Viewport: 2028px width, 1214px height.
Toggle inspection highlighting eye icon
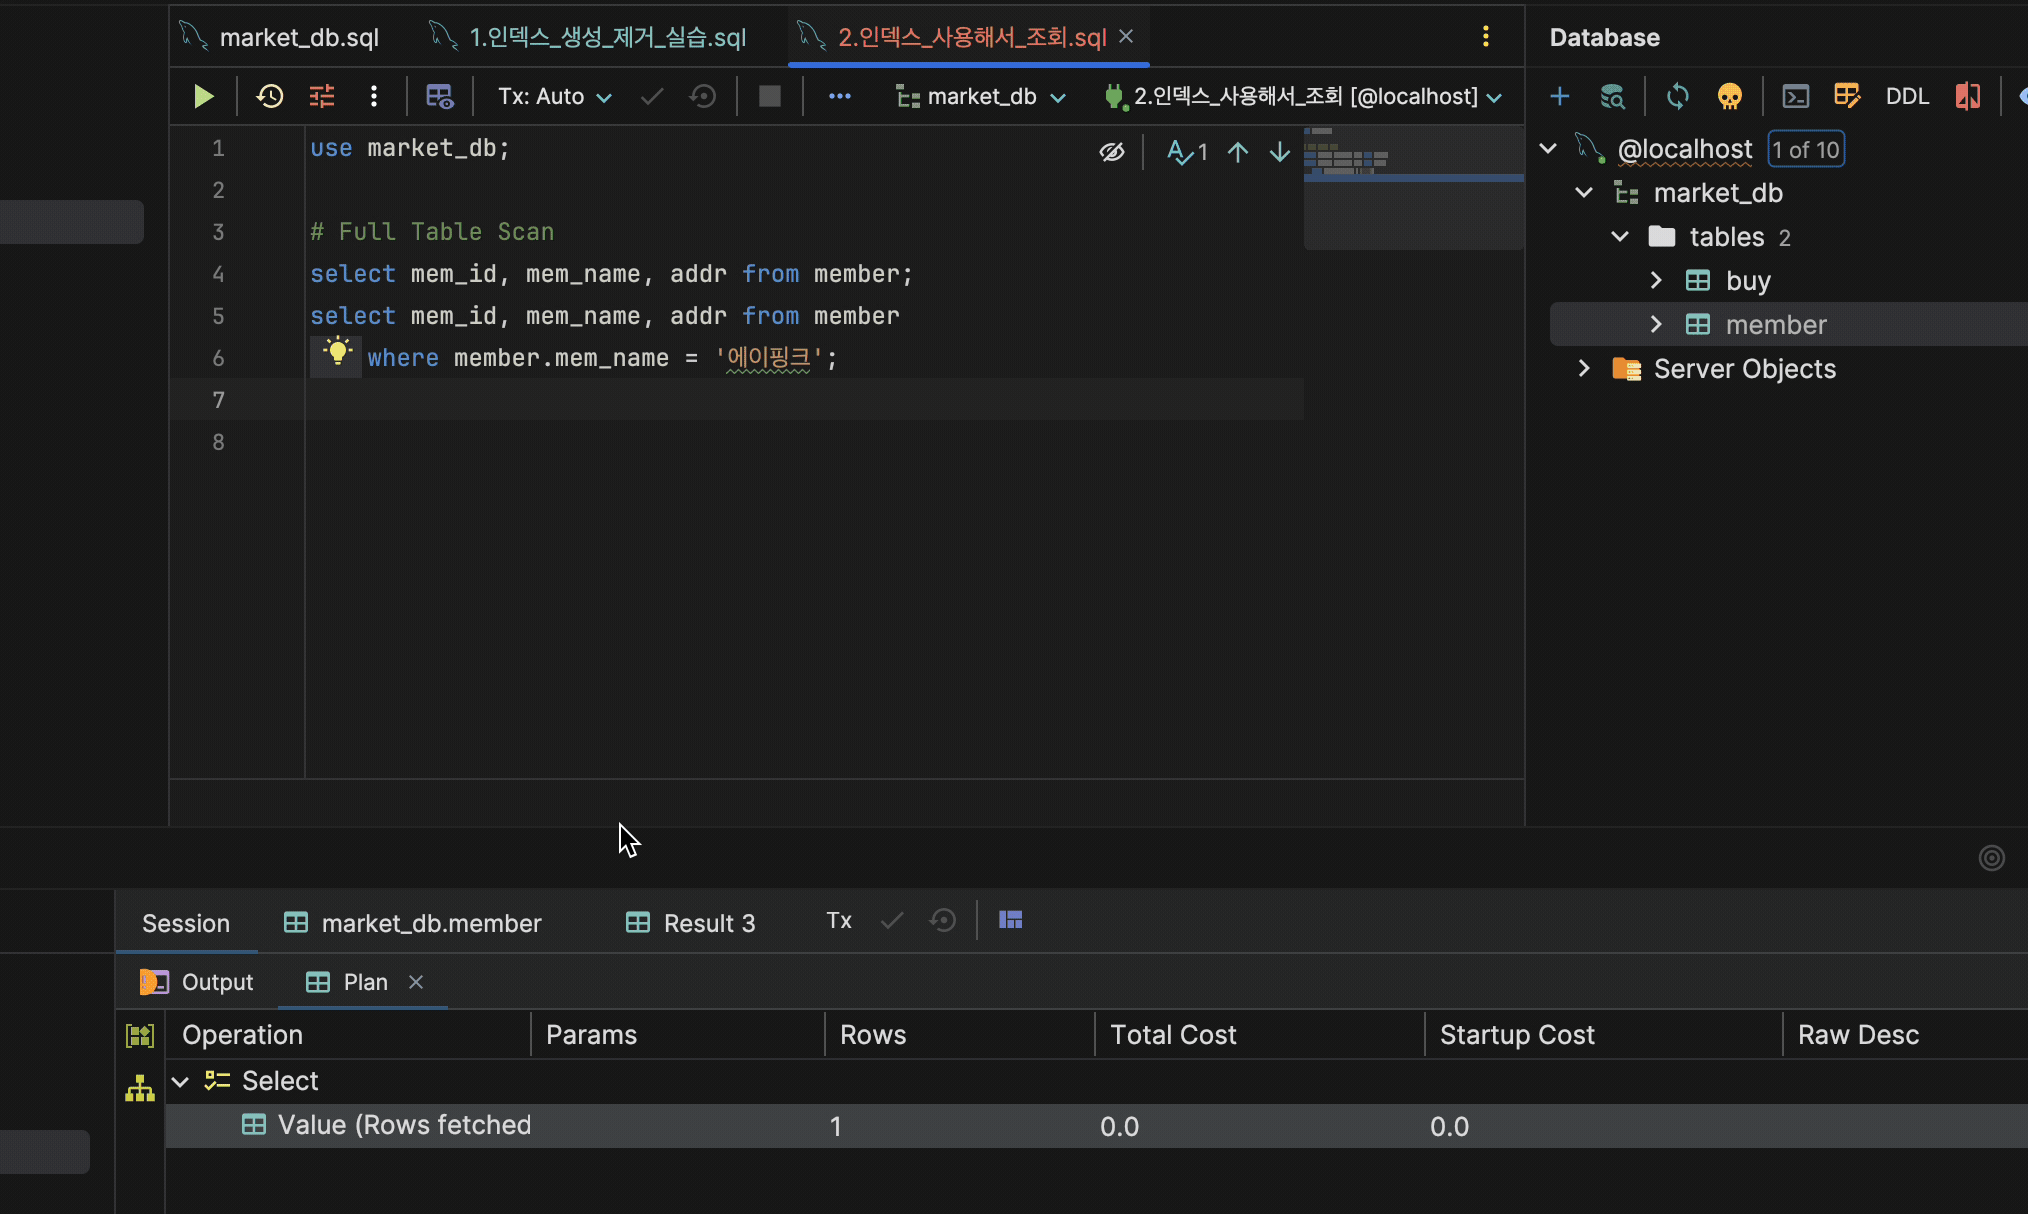pyautogui.click(x=1111, y=152)
